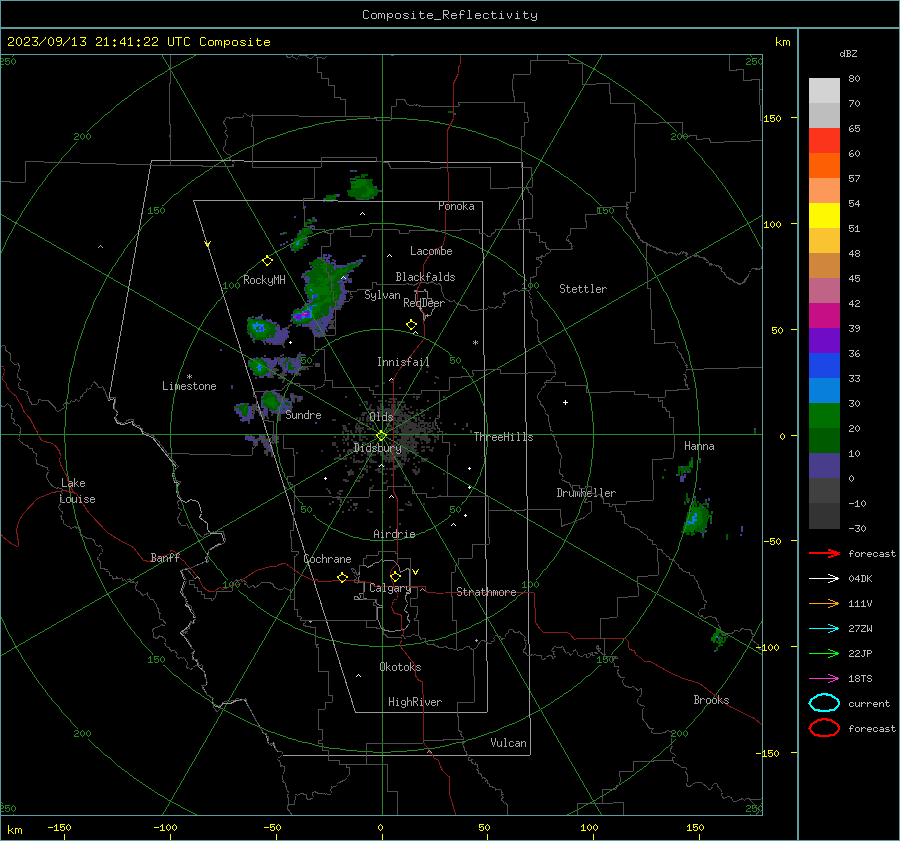The width and height of the screenshot is (900, 841).
Task: Click the orange 57–60 dBZ color swatch
Action: tap(824, 166)
